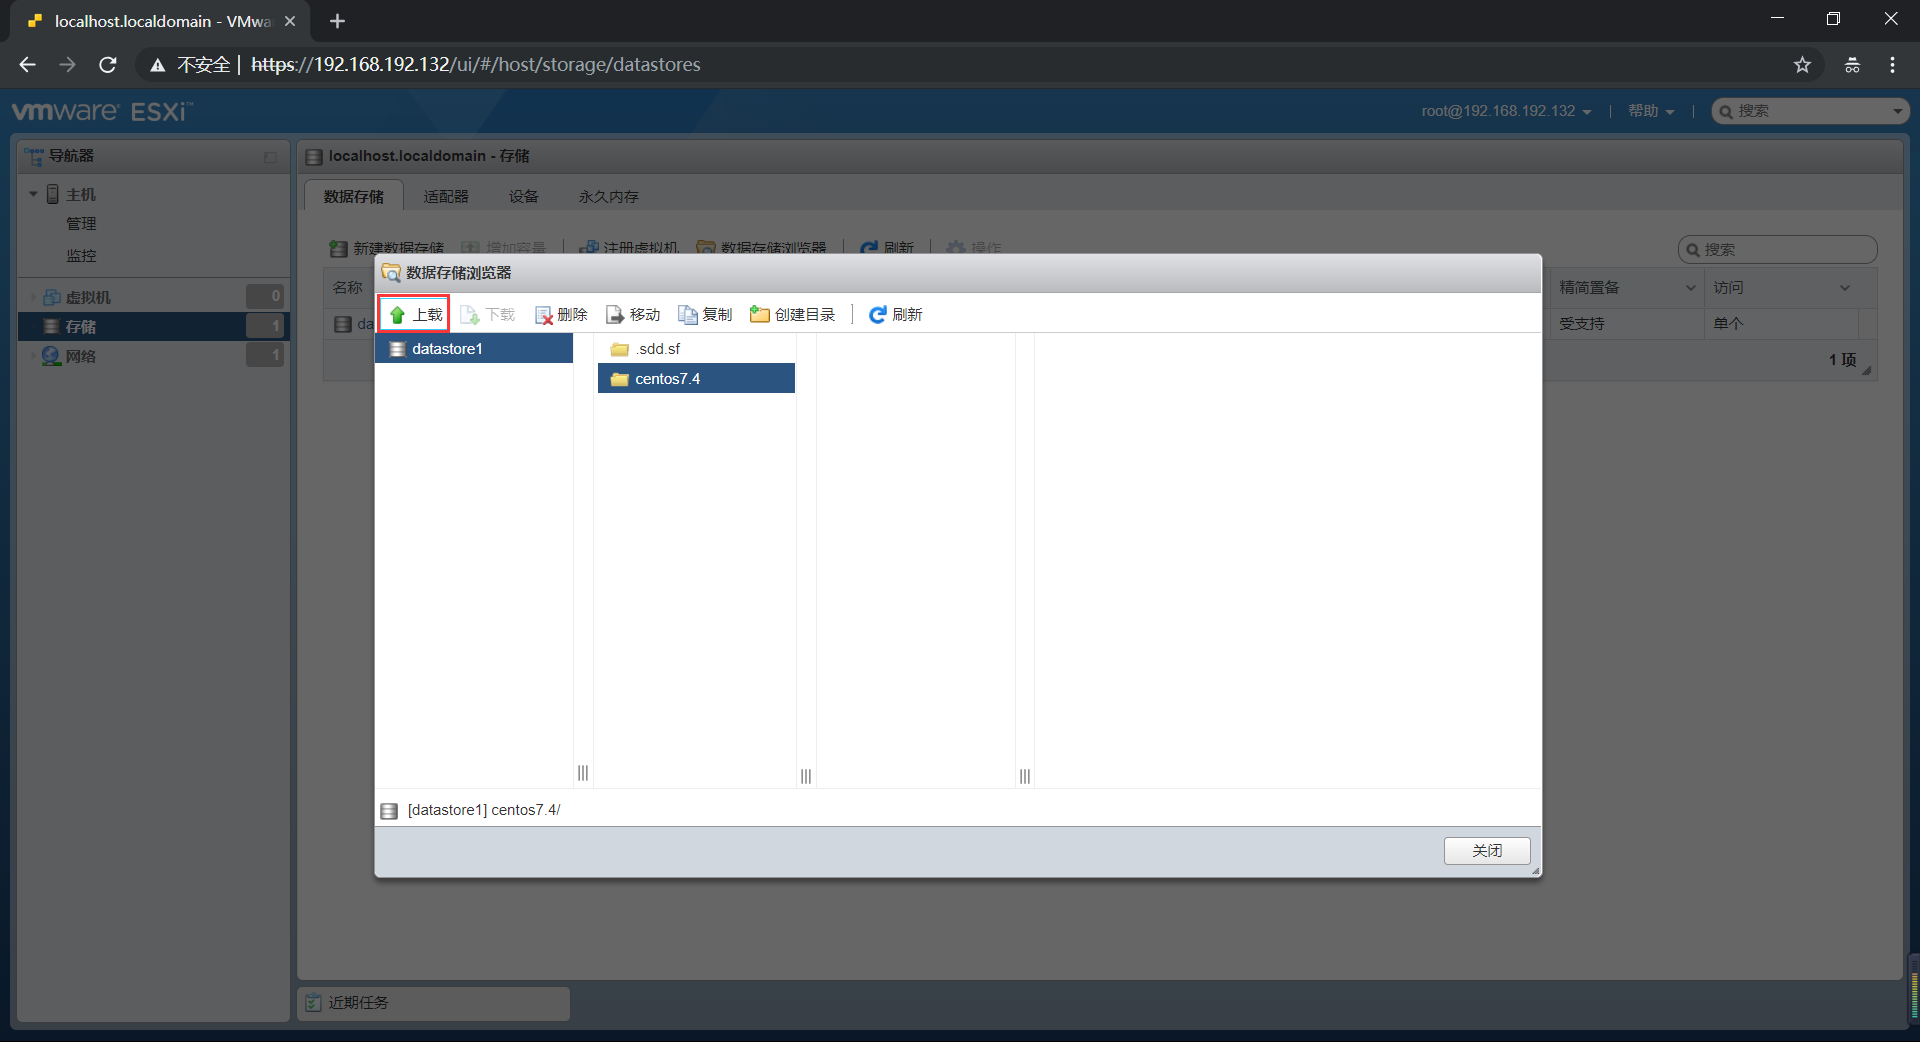Open the browser three-dot menu
1920x1042 pixels.
[x=1892, y=65]
